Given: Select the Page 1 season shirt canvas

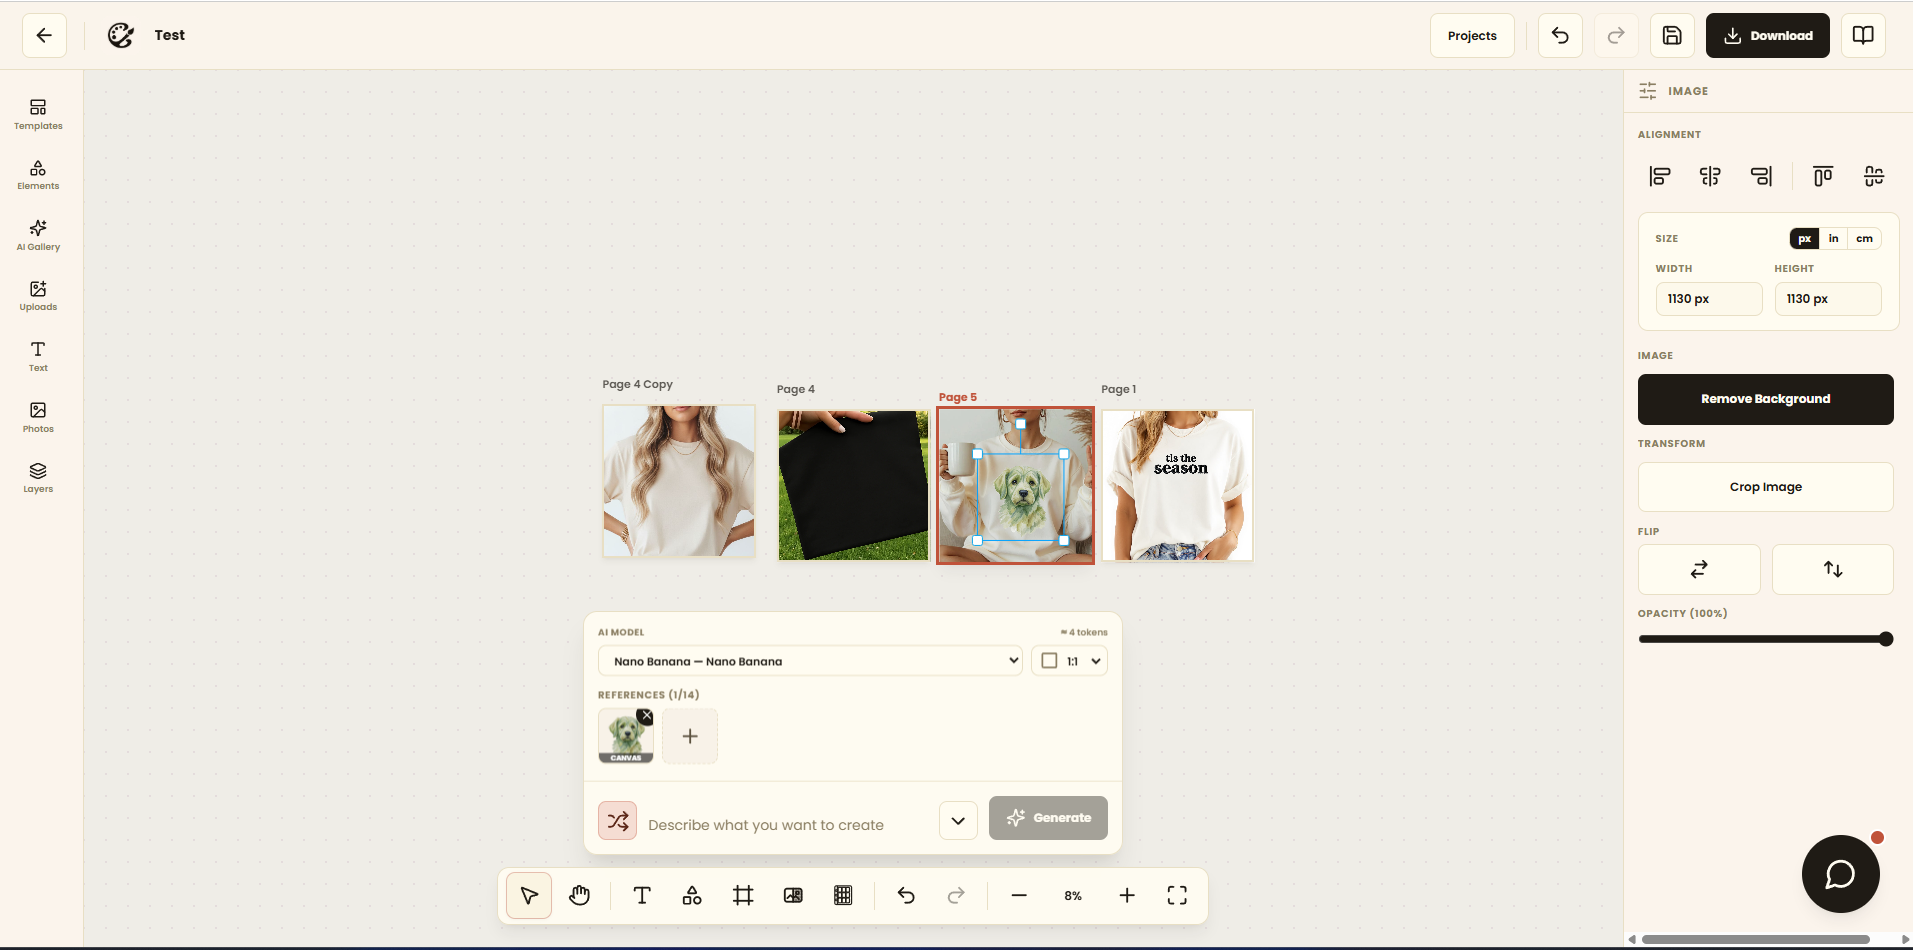Looking at the screenshot, I should tap(1177, 485).
